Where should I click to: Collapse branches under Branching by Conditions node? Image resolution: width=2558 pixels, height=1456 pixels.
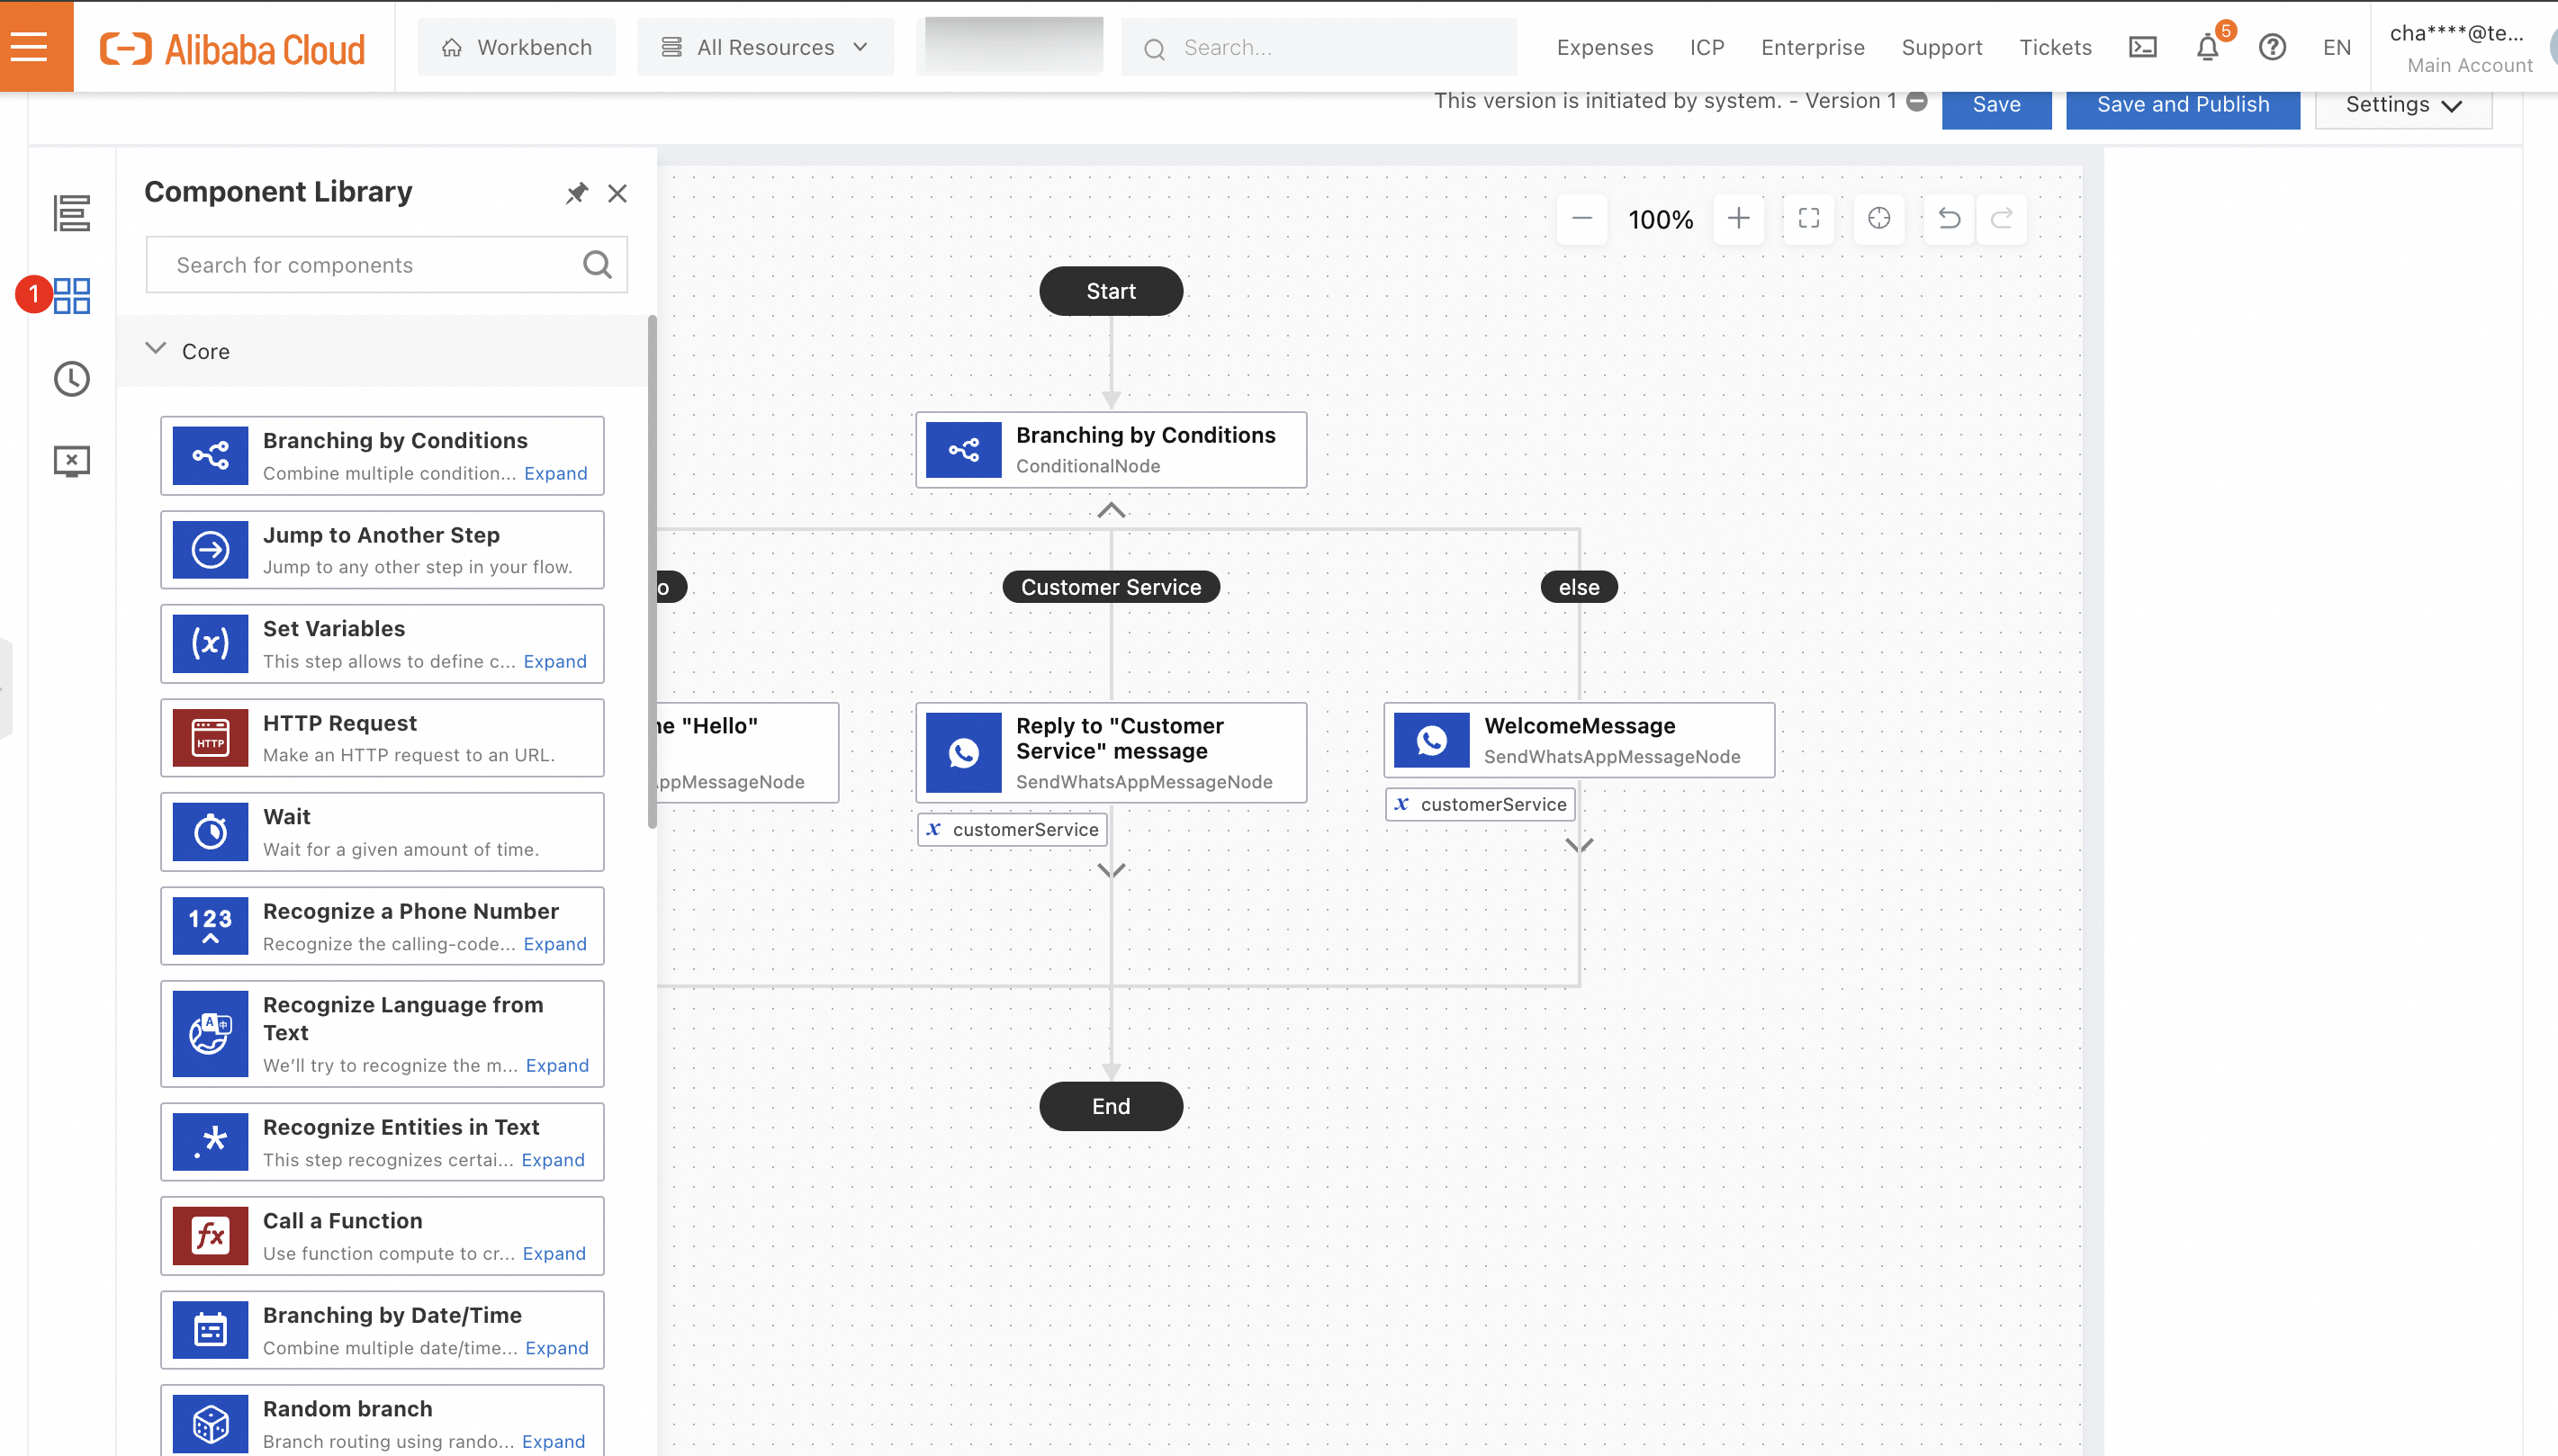(x=1110, y=510)
